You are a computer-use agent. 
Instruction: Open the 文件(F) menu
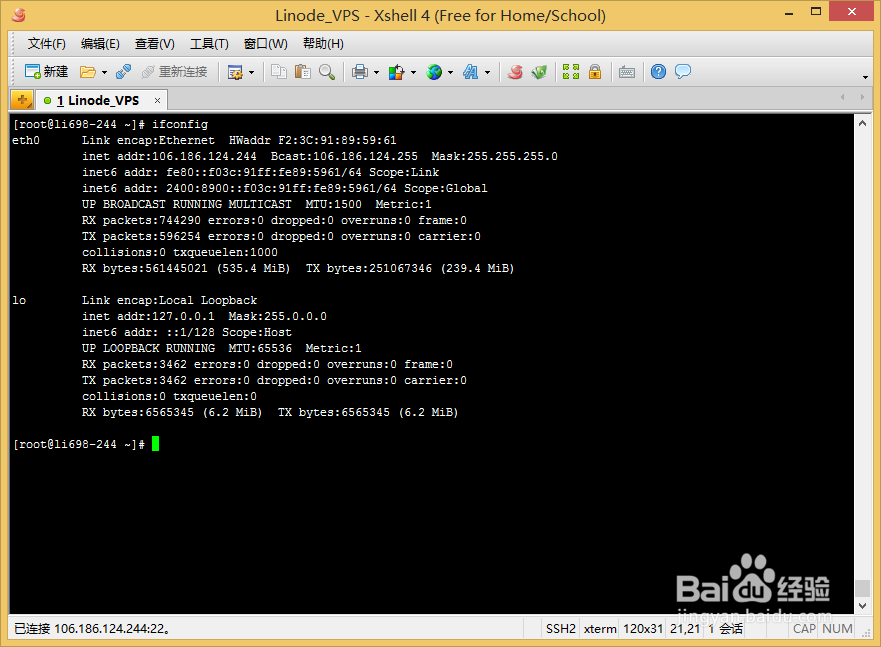[47, 44]
